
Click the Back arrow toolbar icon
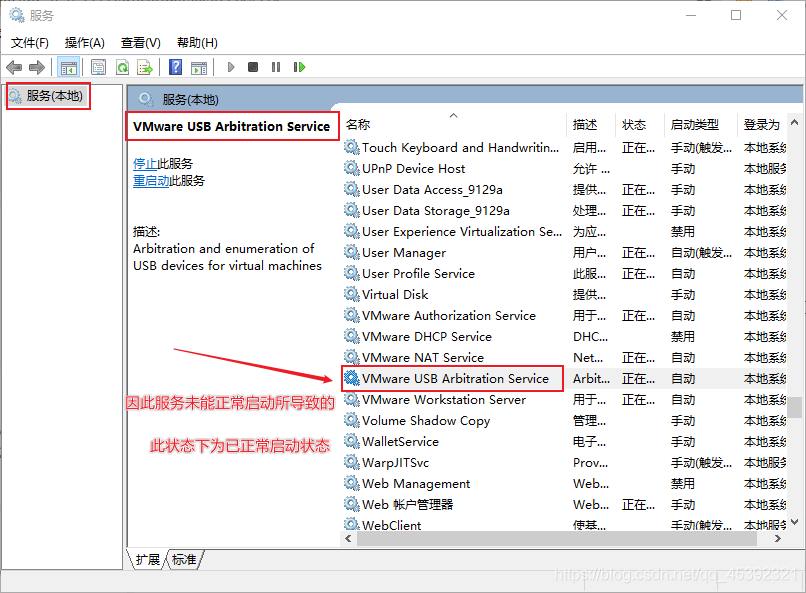pos(14,67)
